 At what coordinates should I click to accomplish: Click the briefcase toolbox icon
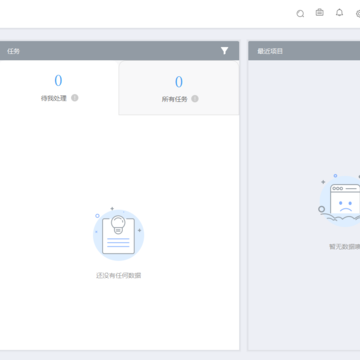(320, 12)
